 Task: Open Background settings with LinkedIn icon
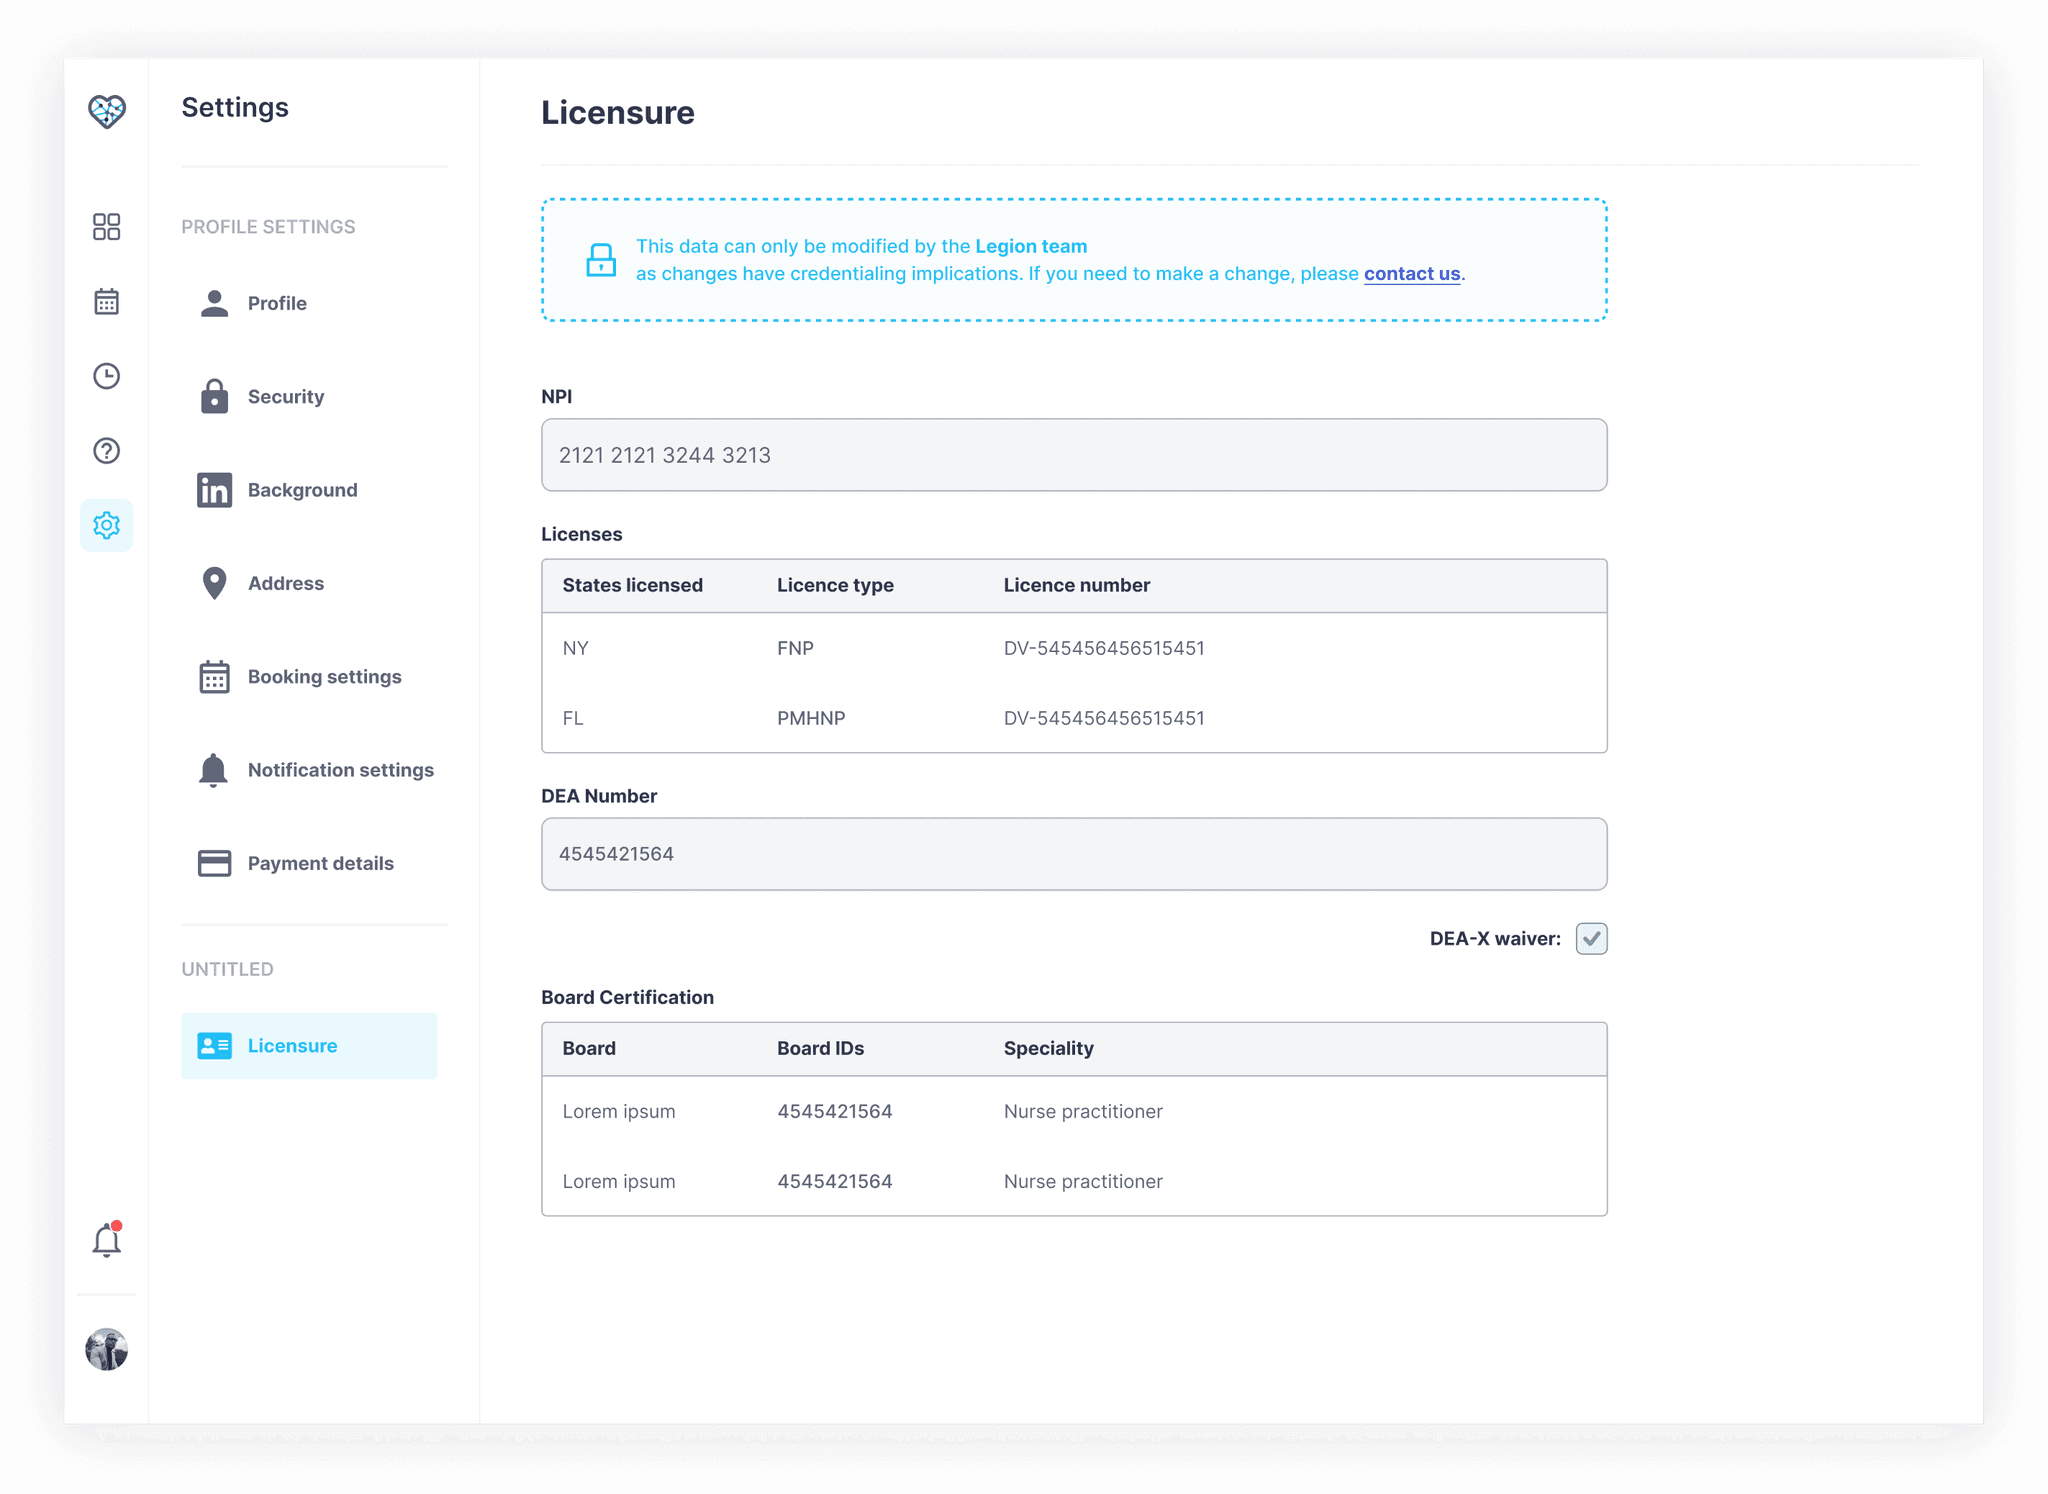click(301, 490)
